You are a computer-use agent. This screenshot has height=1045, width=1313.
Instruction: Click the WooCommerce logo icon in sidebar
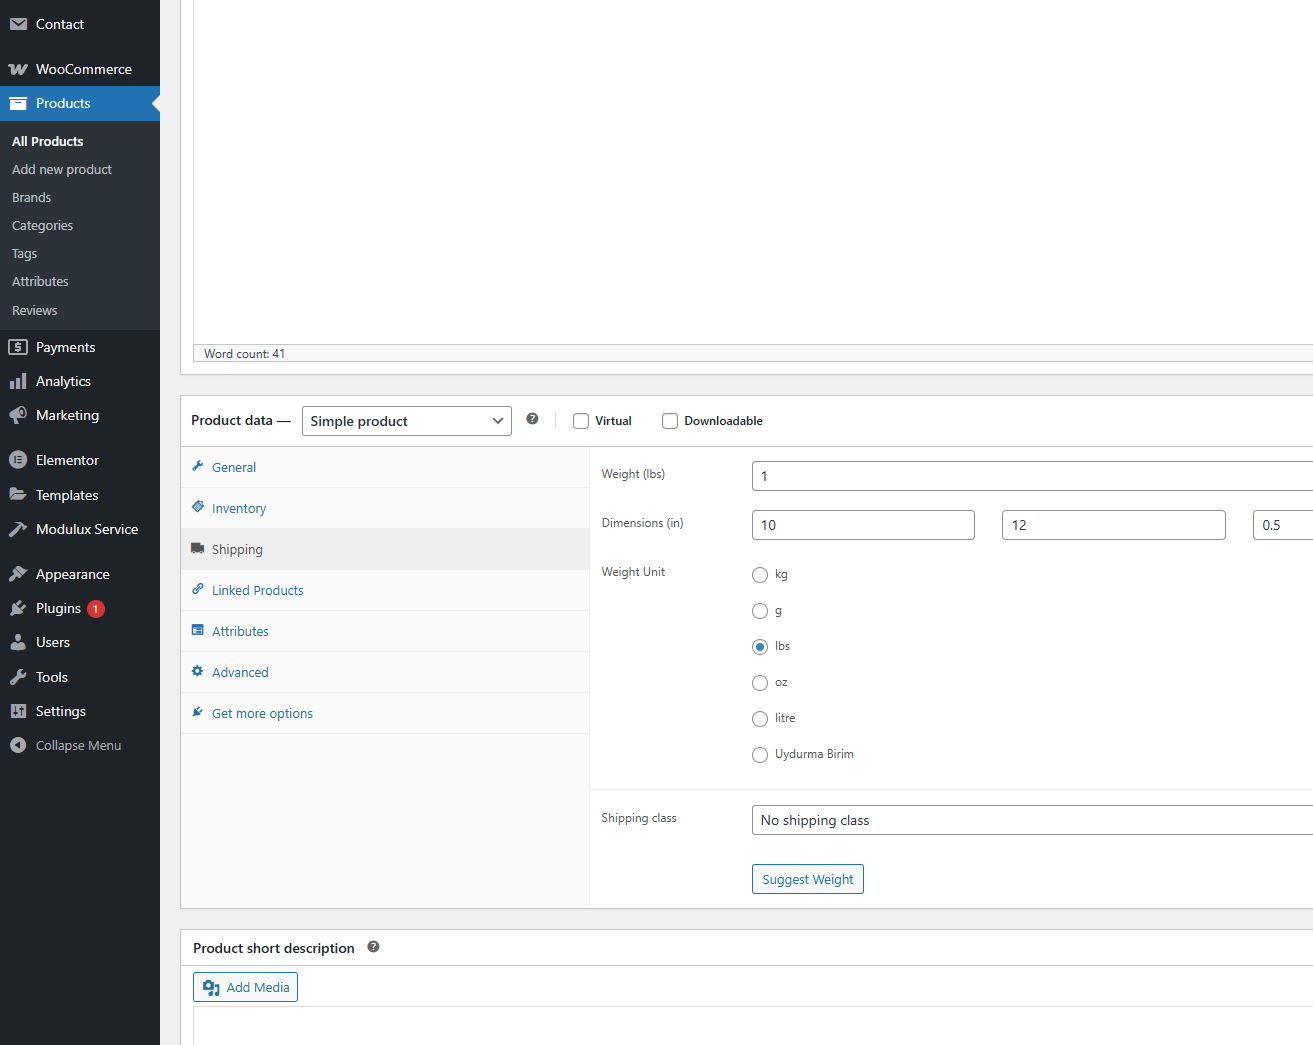tap(18, 69)
